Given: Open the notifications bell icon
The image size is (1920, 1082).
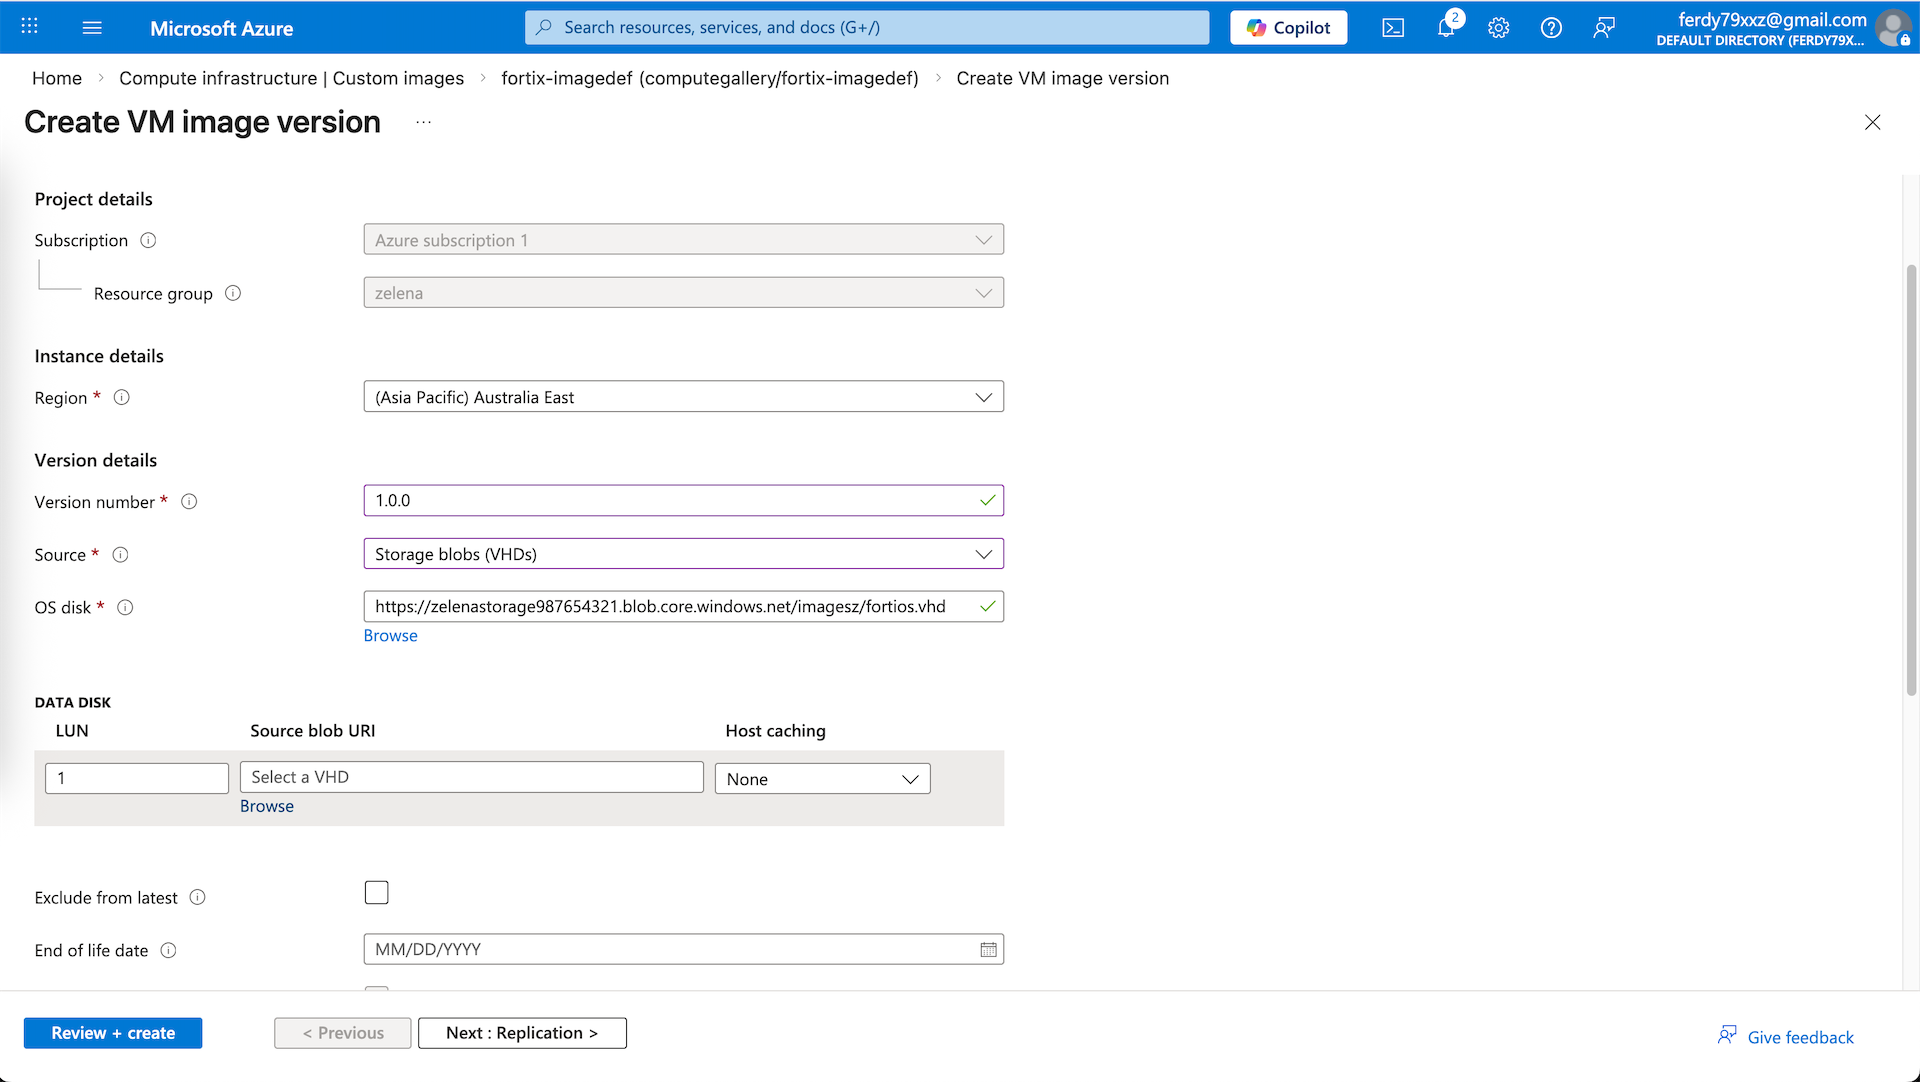Looking at the screenshot, I should tap(1446, 28).
